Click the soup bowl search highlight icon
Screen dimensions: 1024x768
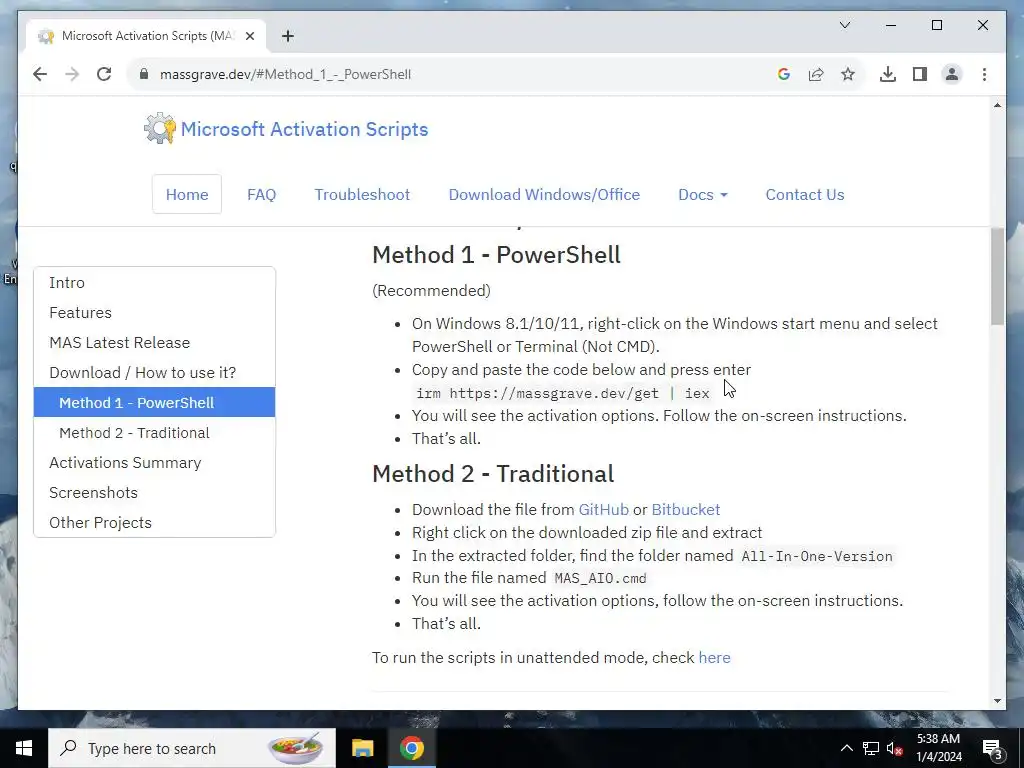pyautogui.click(x=296, y=748)
